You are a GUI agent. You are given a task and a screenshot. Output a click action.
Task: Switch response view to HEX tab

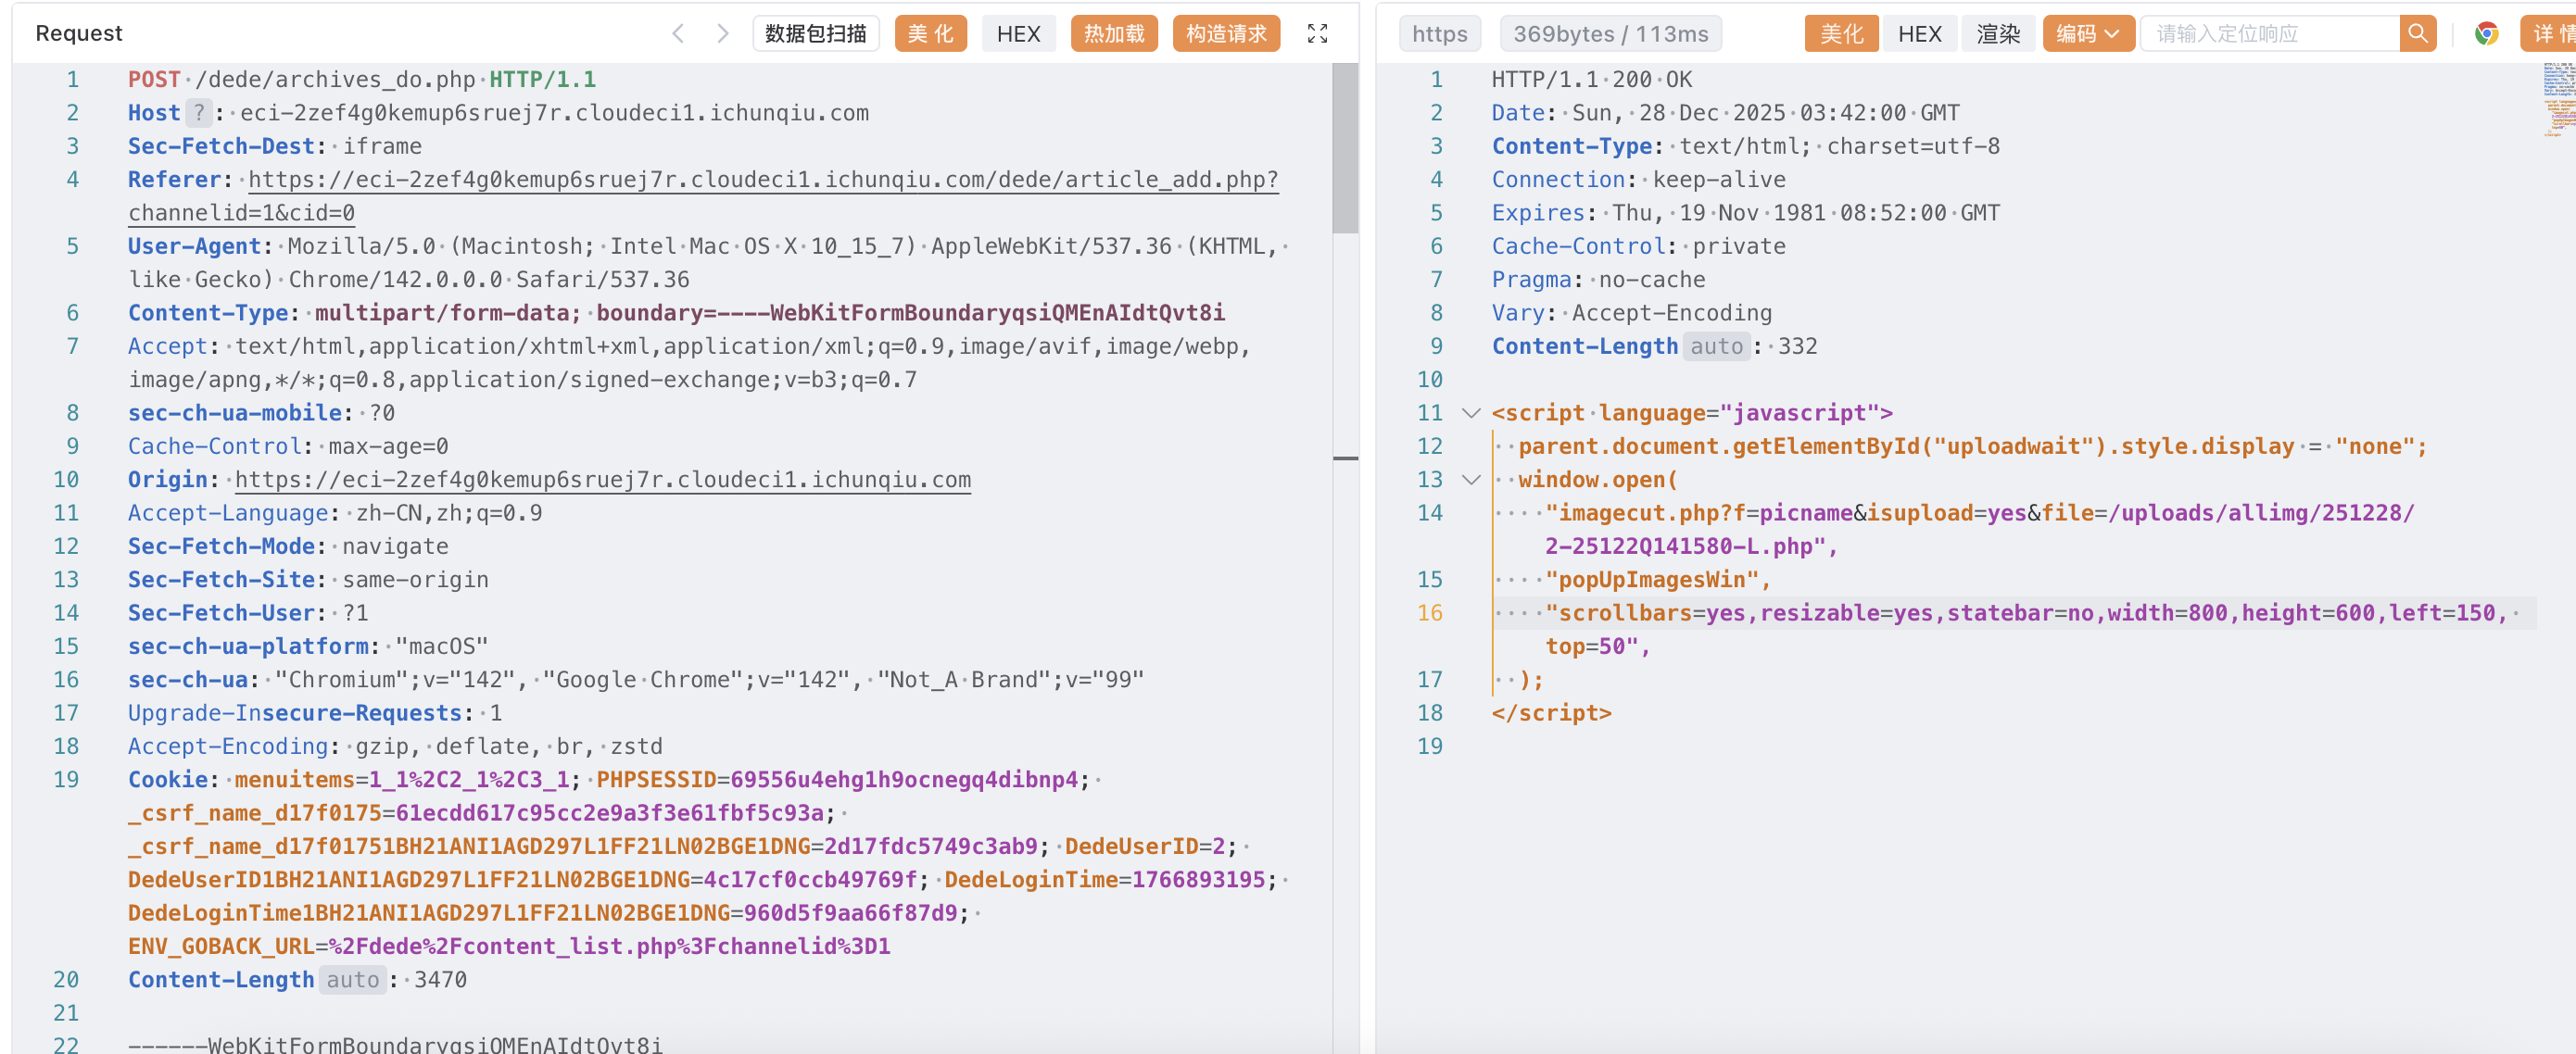[1919, 34]
